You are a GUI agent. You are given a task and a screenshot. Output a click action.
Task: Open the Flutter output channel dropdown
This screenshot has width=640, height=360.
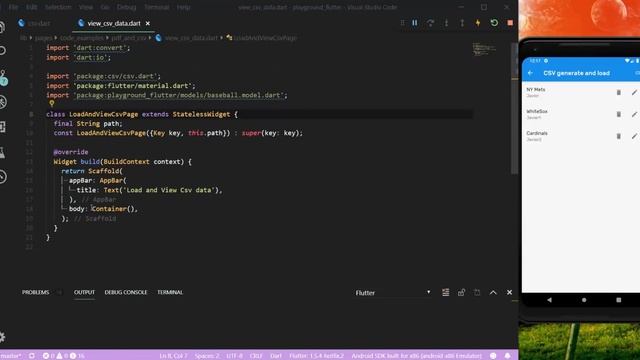(x=393, y=293)
